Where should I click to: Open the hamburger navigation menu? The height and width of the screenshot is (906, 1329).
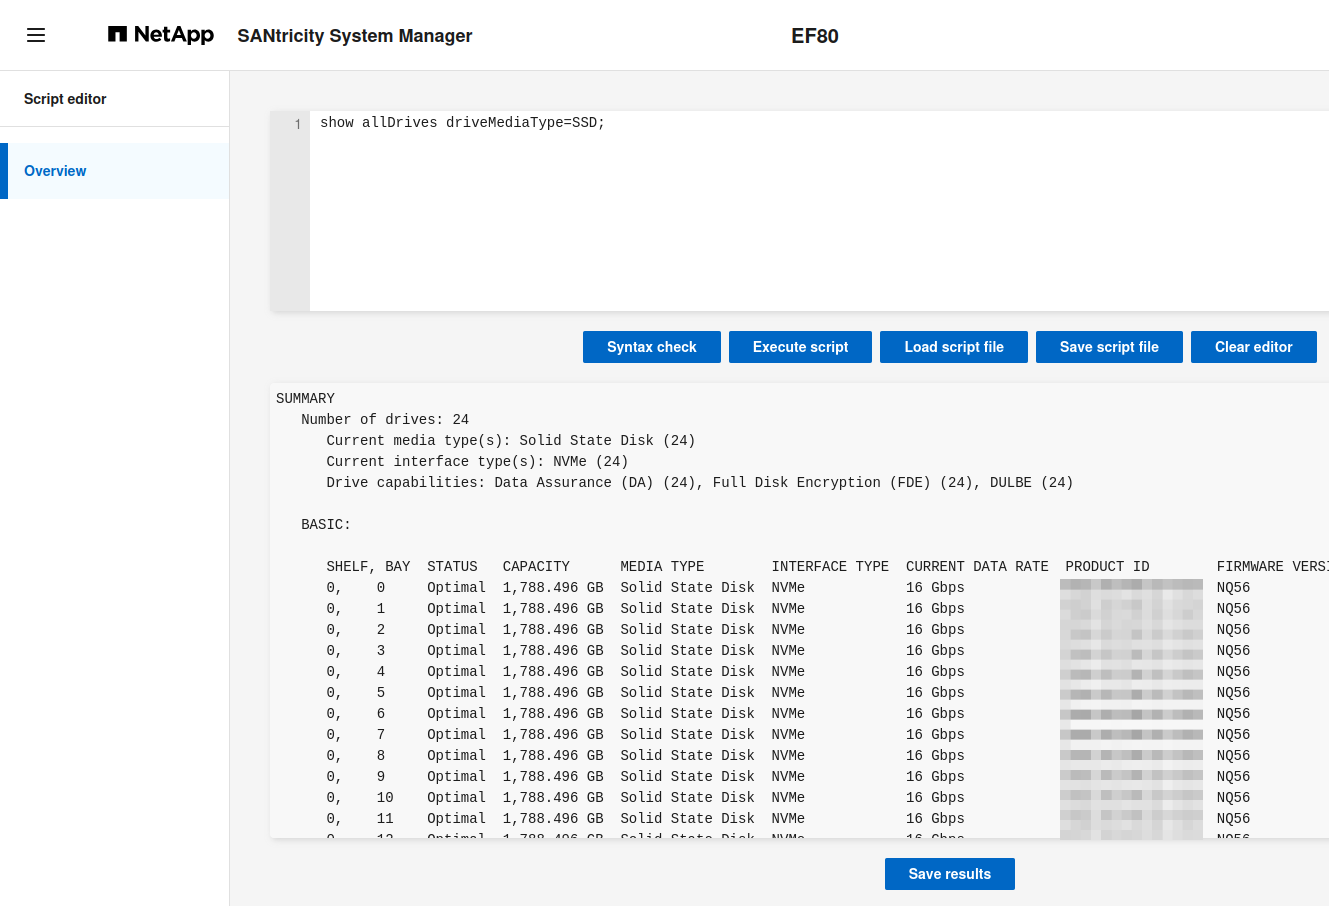pos(36,35)
